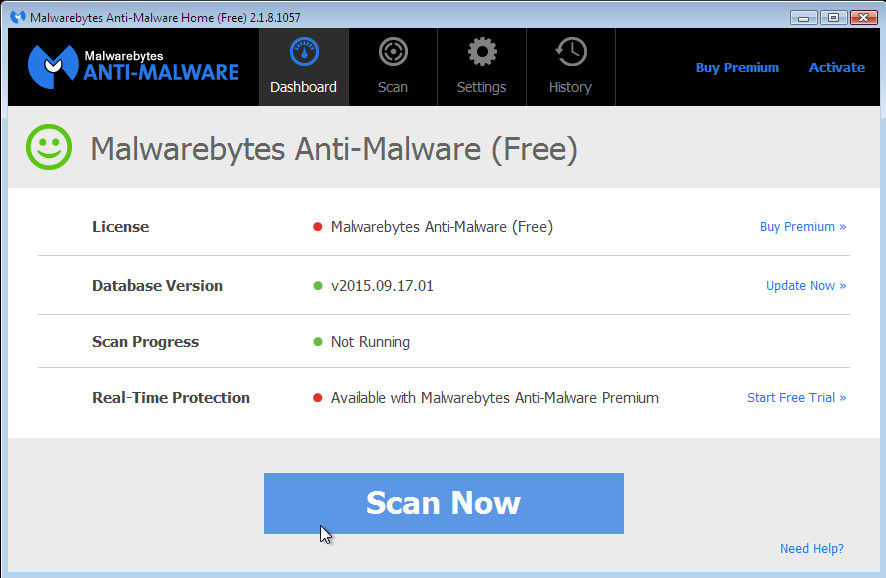Click the Update Now » link

click(x=806, y=286)
